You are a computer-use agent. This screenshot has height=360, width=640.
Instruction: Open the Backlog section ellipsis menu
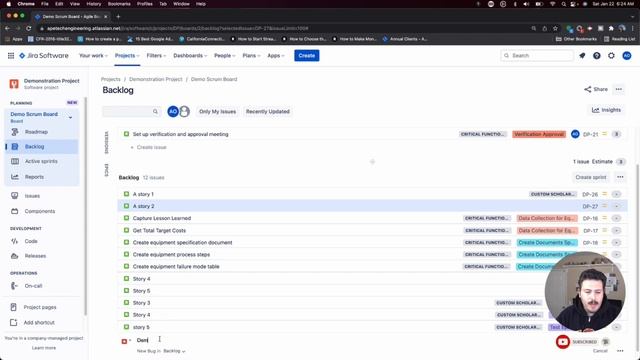click(x=620, y=177)
